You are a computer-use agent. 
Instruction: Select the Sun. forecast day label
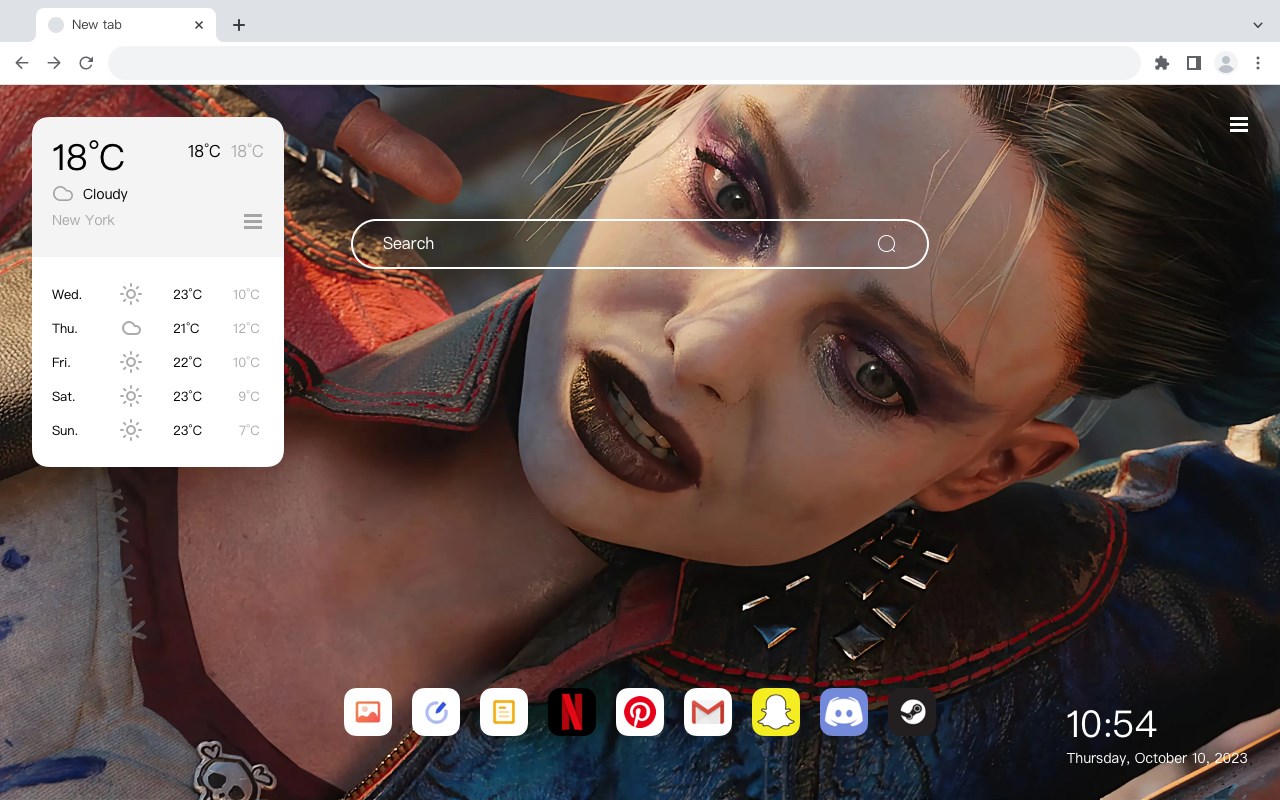point(65,430)
